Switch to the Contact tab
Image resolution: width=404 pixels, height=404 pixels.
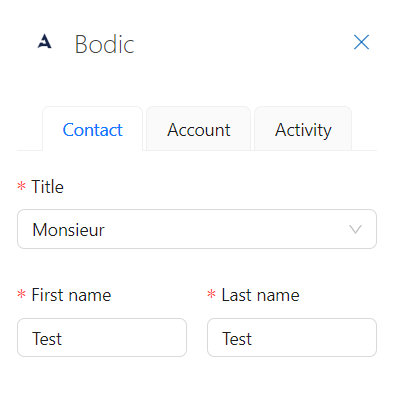click(x=93, y=129)
